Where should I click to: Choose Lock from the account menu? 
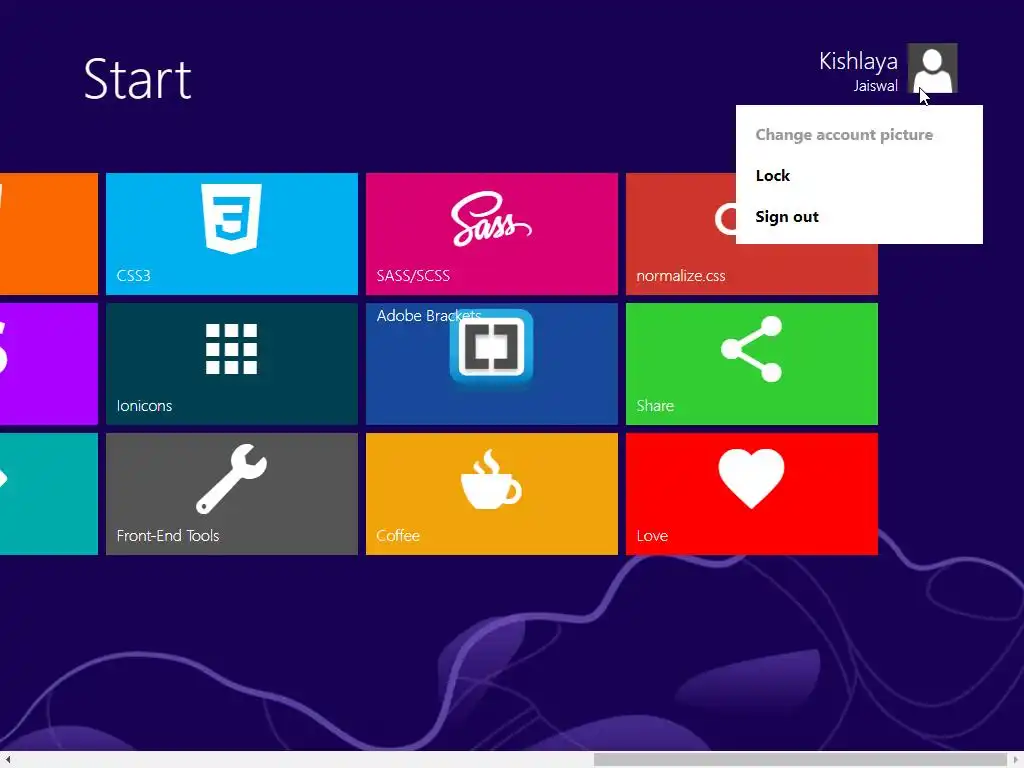point(773,176)
